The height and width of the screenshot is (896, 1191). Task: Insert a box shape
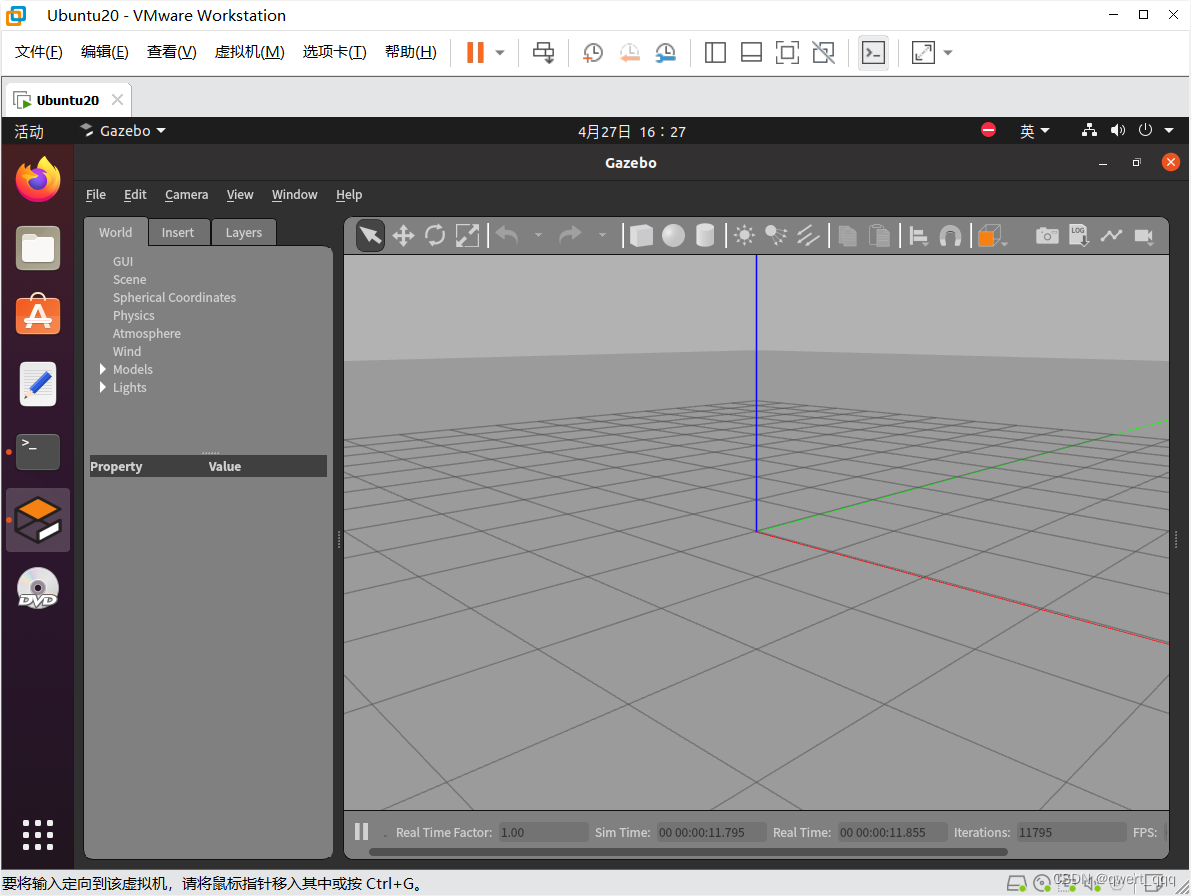click(641, 235)
